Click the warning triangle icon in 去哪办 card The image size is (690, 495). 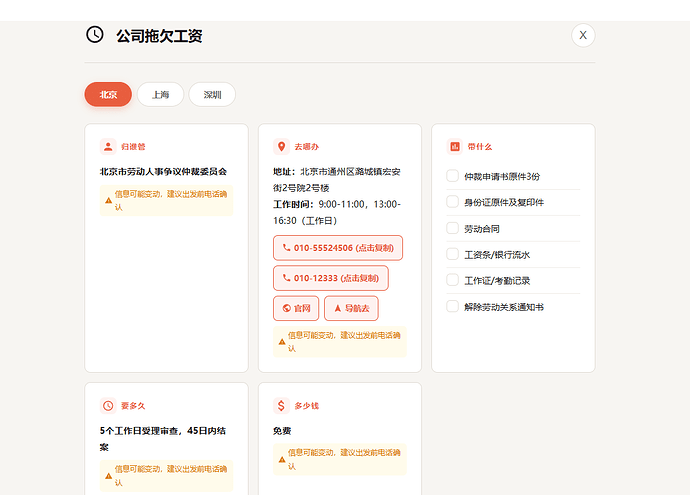click(282, 342)
